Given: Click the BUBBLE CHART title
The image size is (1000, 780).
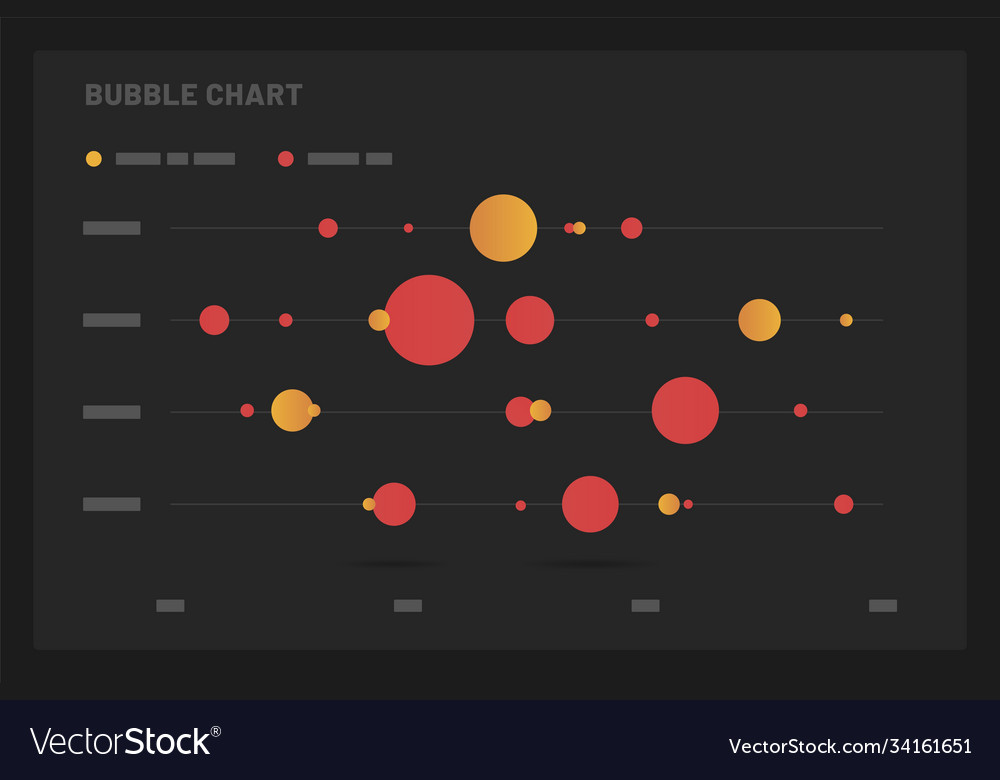Looking at the screenshot, I should pyautogui.click(x=193, y=95).
